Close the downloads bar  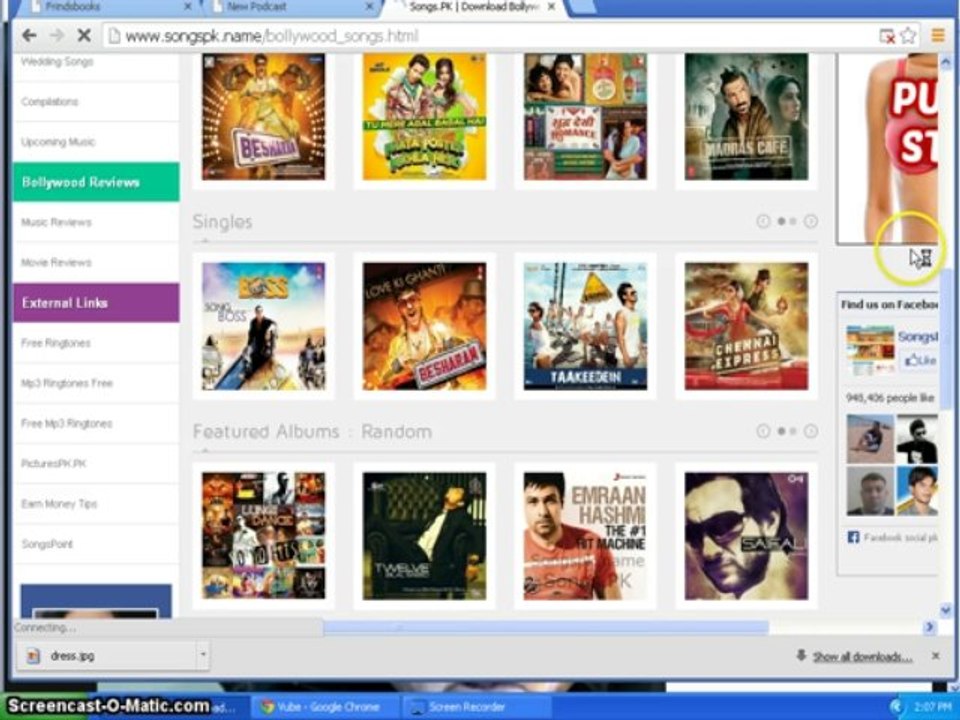point(935,656)
